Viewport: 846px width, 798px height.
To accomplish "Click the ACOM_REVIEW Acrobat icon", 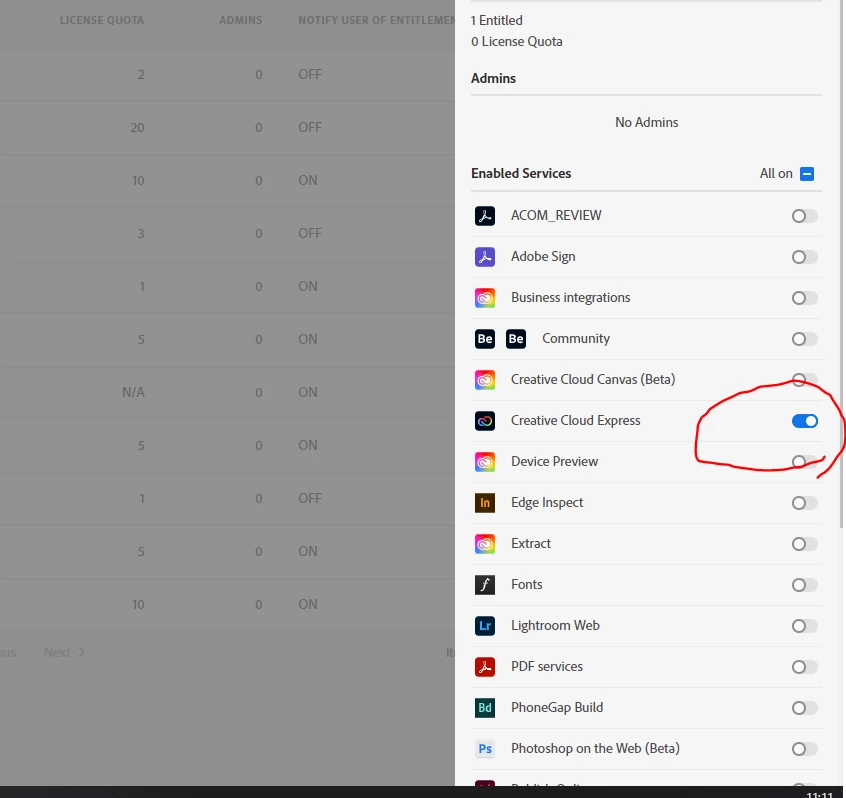I will pos(485,216).
